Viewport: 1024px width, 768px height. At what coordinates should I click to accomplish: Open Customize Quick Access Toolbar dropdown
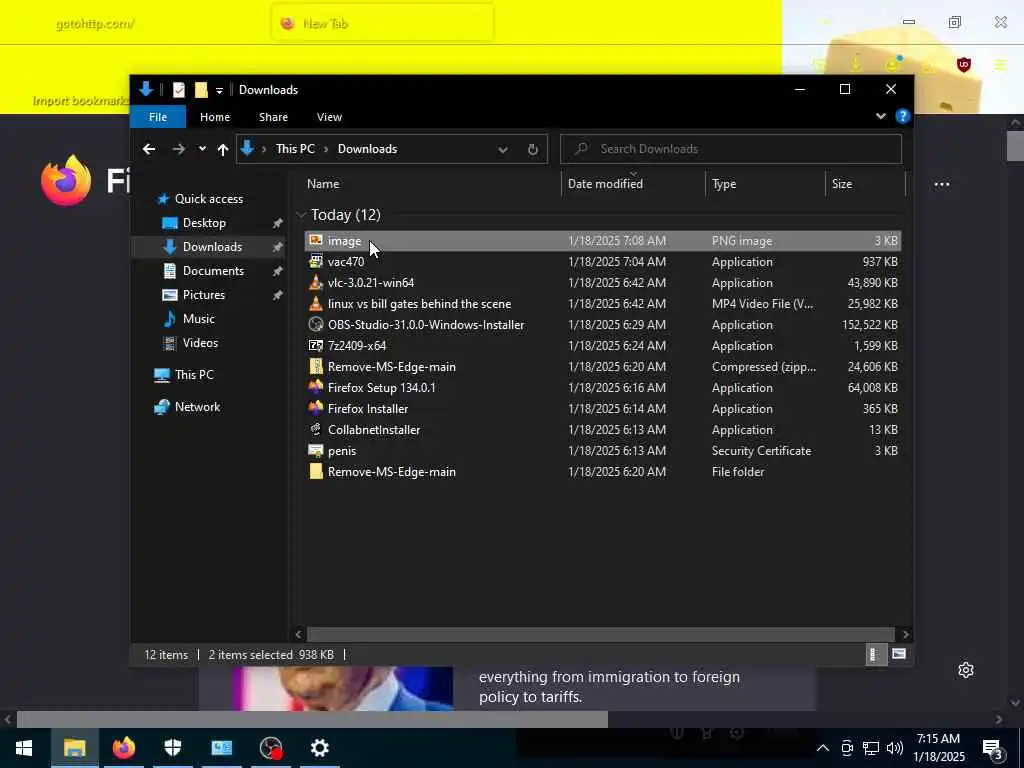click(x=219, y=90)
